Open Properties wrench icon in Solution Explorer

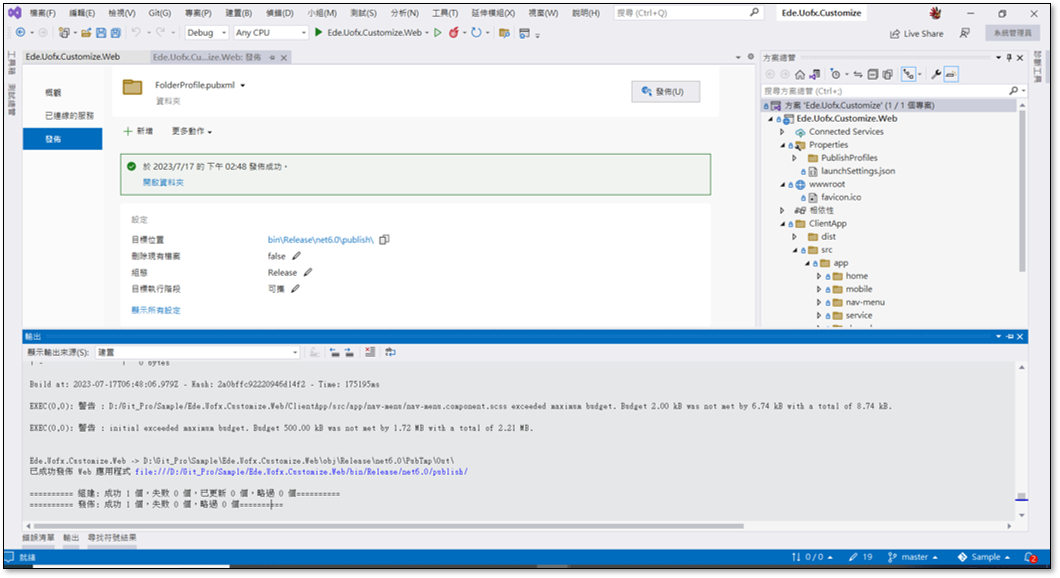tap(936, 74)
